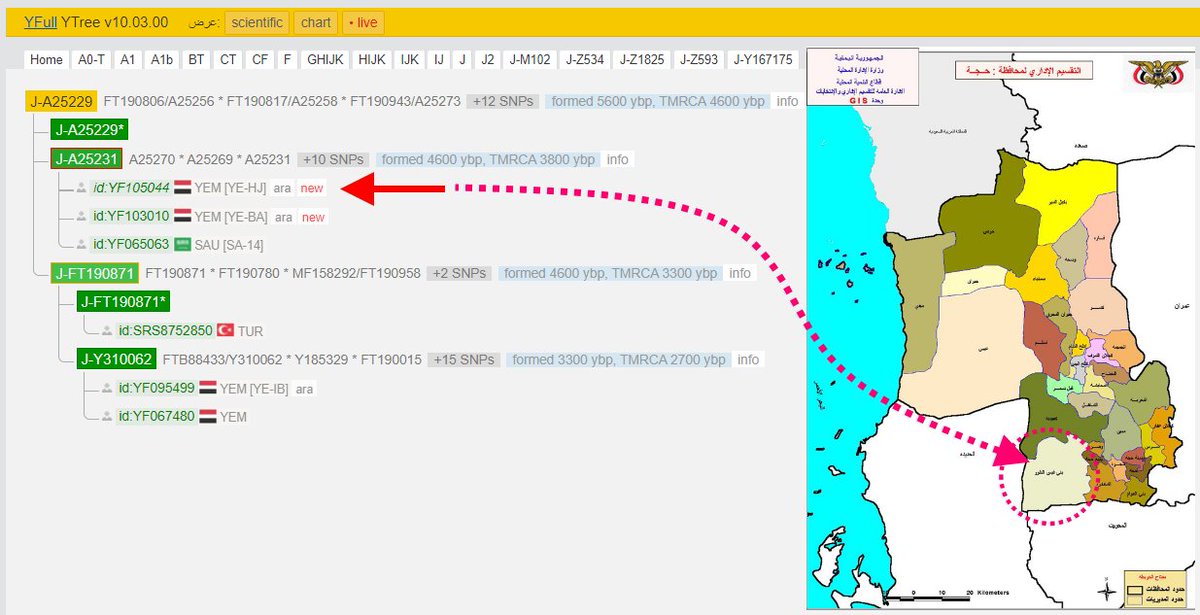Open sample id:SRS8752850
1200x615 pixels.
tap(165, 331)
